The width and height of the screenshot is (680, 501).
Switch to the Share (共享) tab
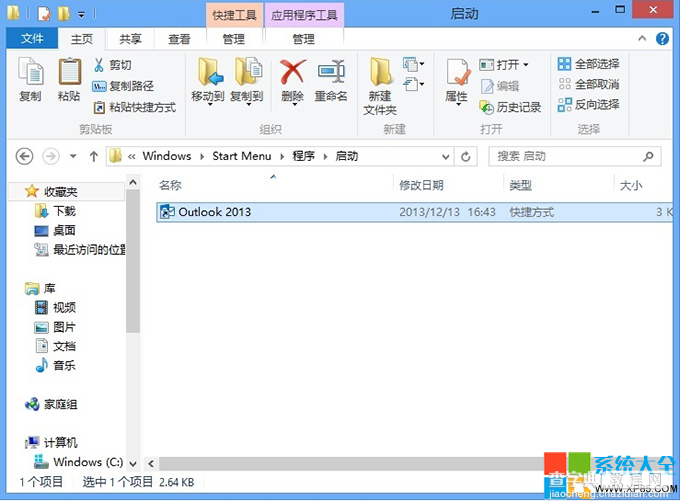[x=130, y=39]
